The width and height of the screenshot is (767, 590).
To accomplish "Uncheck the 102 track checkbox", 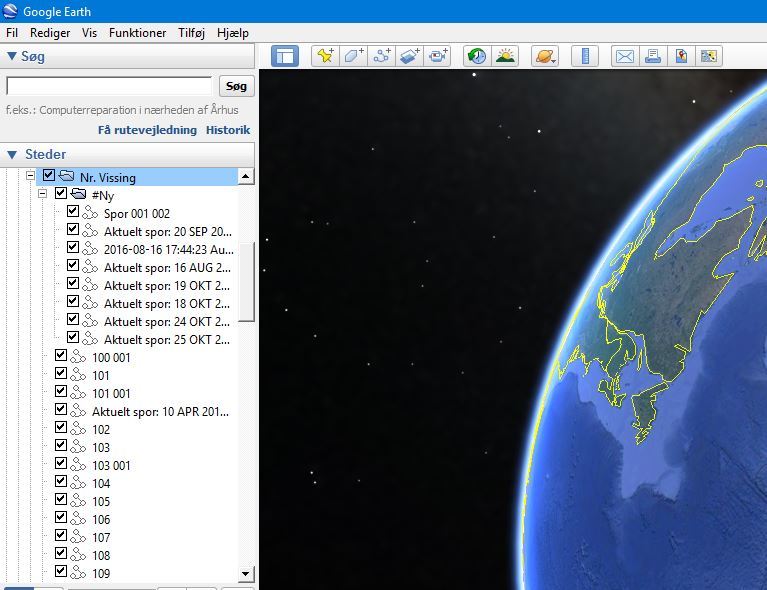I will pos(61,427).
